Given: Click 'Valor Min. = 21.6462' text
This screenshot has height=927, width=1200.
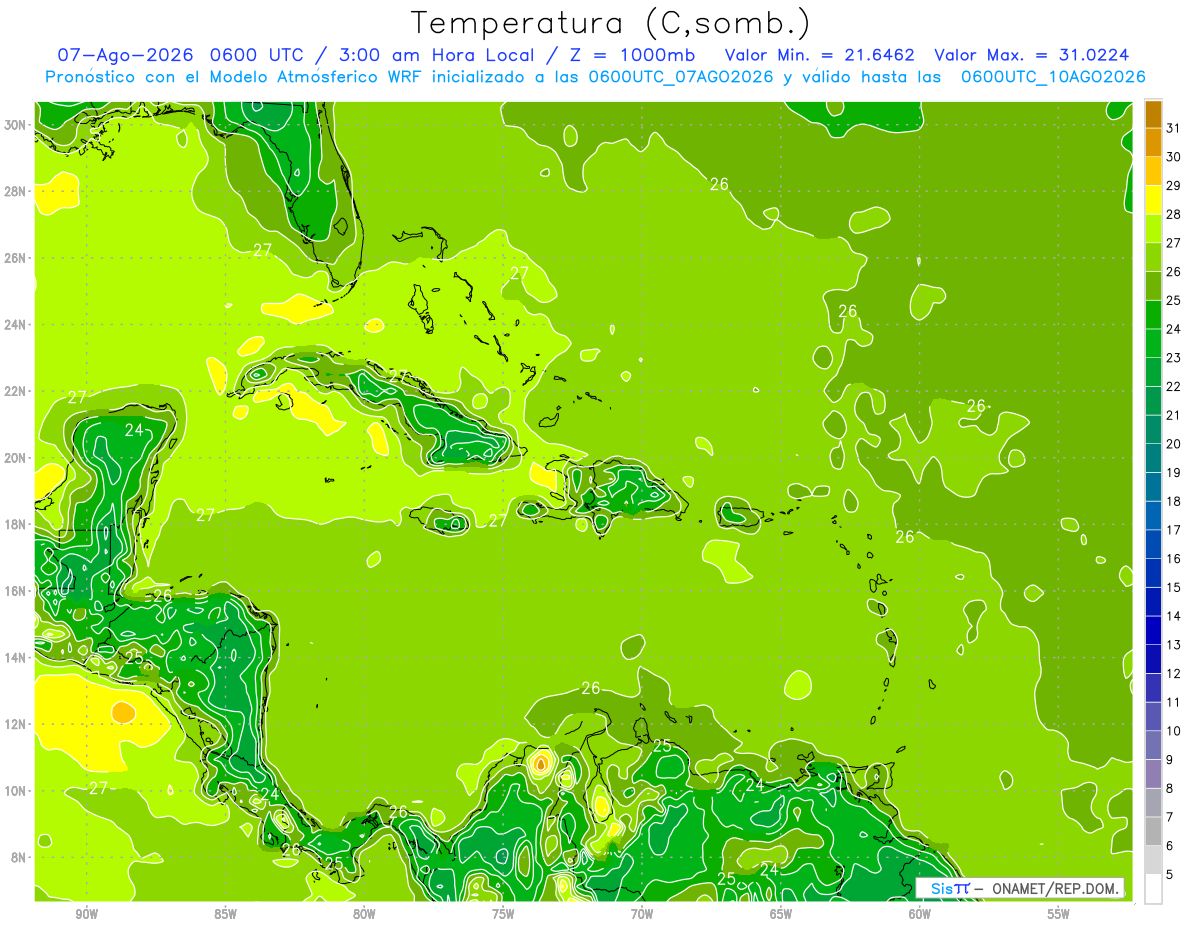Looking at the screenshot, I should (x=819, y=54).
